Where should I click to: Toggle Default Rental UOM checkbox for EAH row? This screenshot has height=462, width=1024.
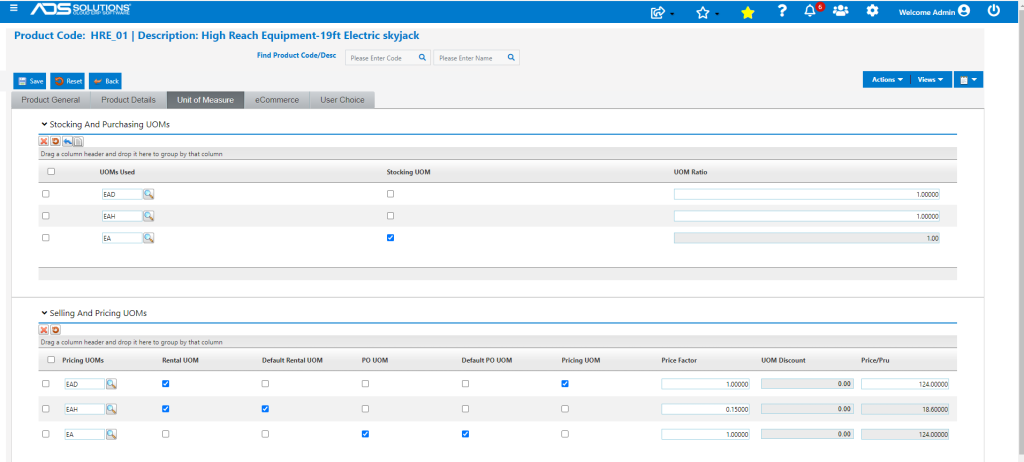pos(265,408)
